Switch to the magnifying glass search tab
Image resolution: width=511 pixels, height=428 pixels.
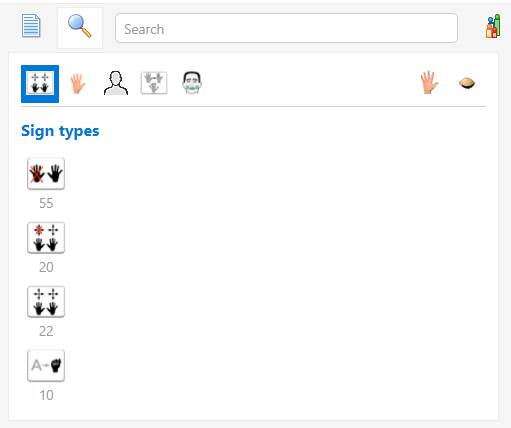pyautogui.click(x=80, y=28)
